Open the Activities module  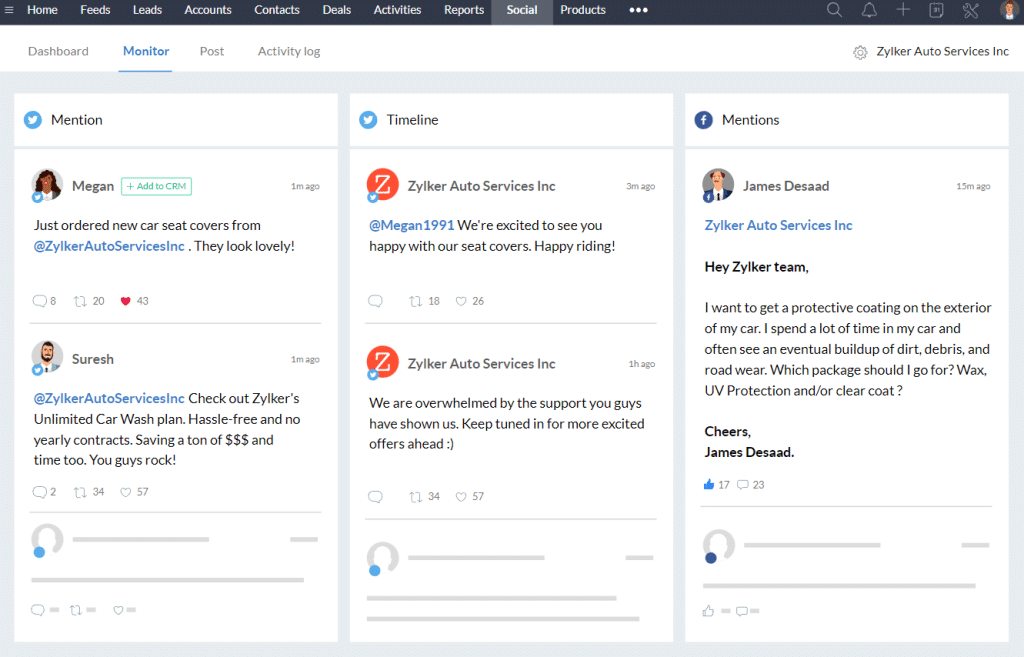click(x=397, y=10)
